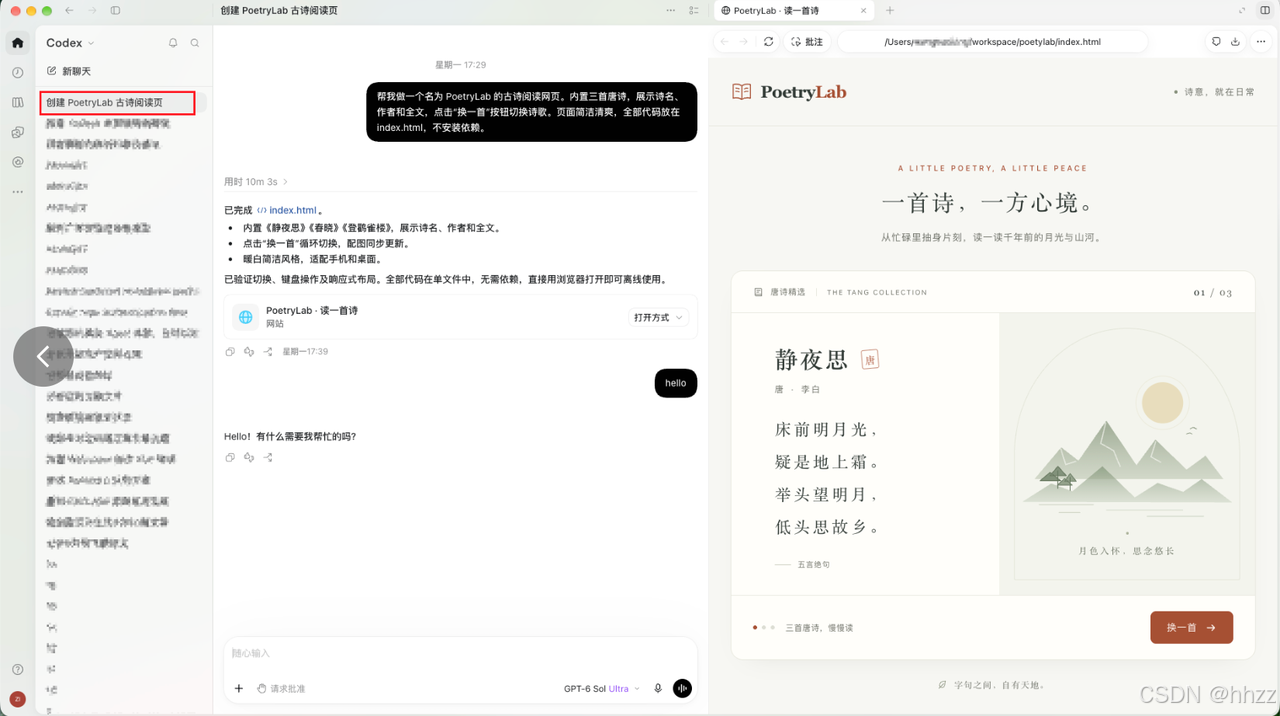Click 新聊天 to start new chat
This screenshot has height=716, width=1280.
[x=68, y=71]
